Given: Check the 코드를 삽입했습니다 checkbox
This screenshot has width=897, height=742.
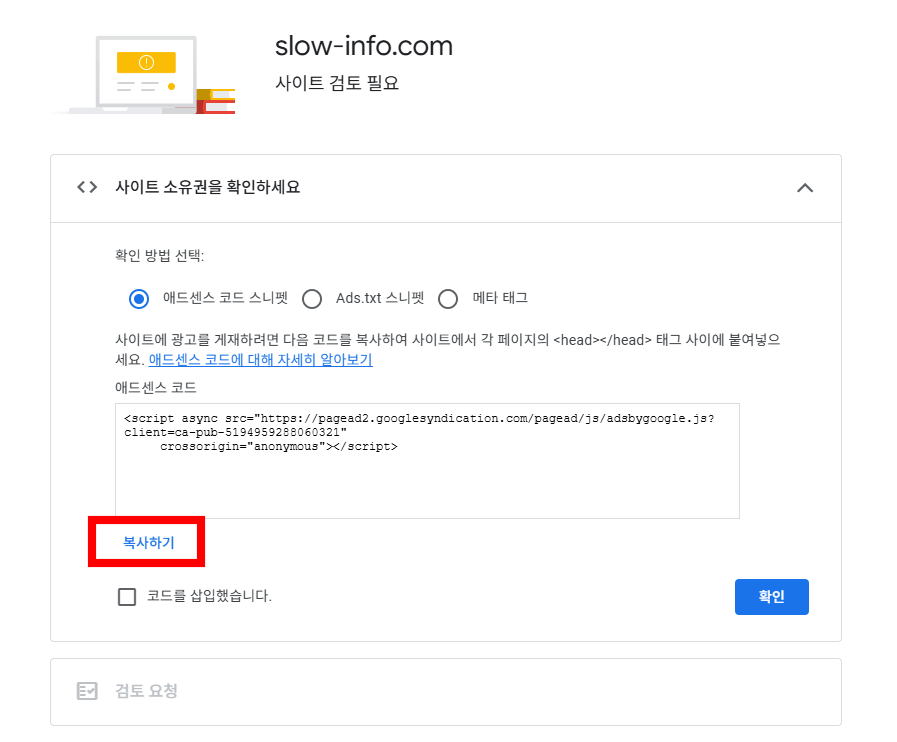Looking at the screenshot, I should [127, 597].
